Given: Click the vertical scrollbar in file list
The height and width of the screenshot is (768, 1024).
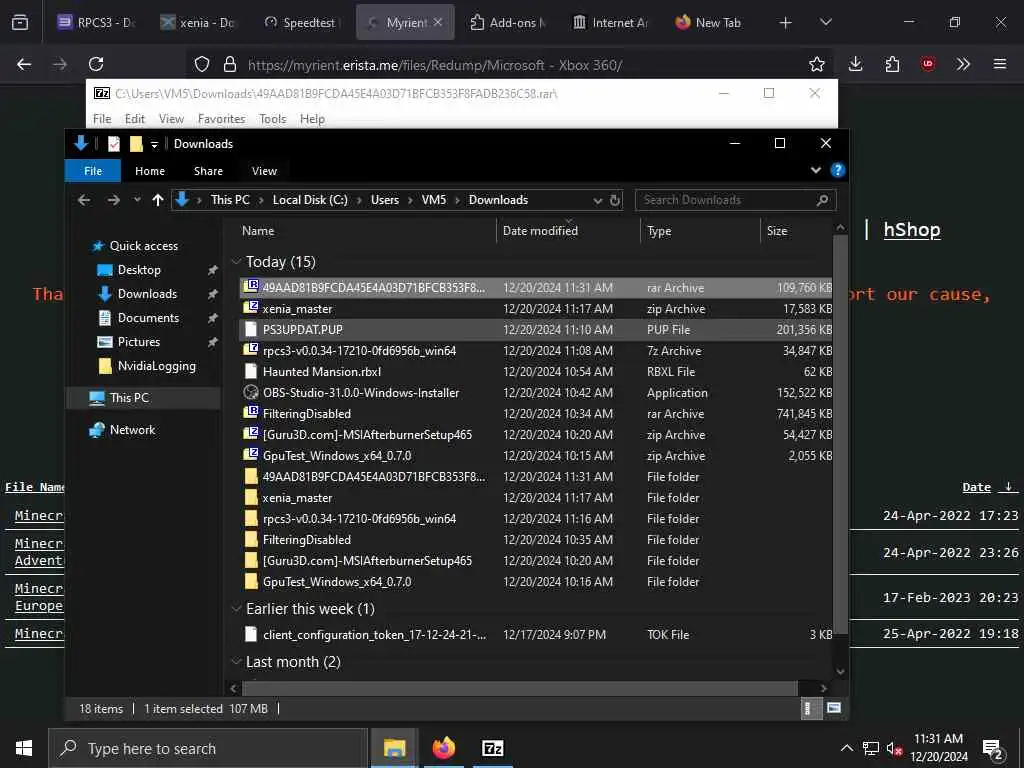Looking at the screenshot, I should tap(840, 434).
